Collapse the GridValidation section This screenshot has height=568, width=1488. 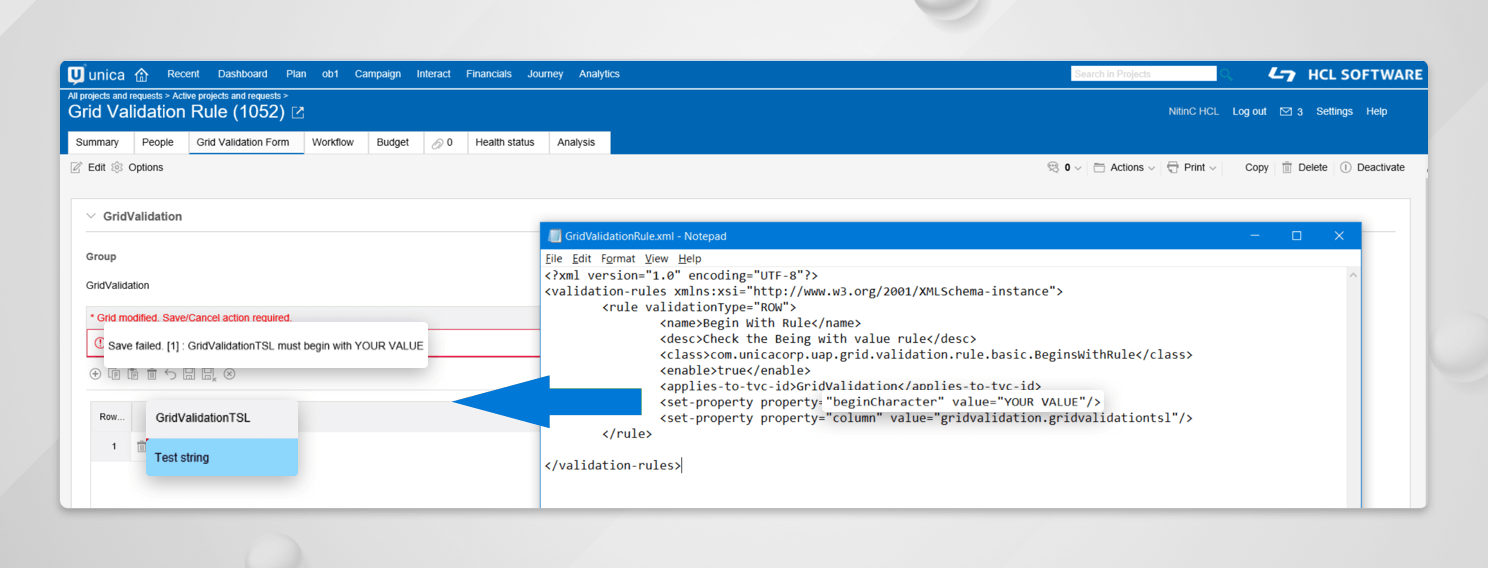[92, 216]
